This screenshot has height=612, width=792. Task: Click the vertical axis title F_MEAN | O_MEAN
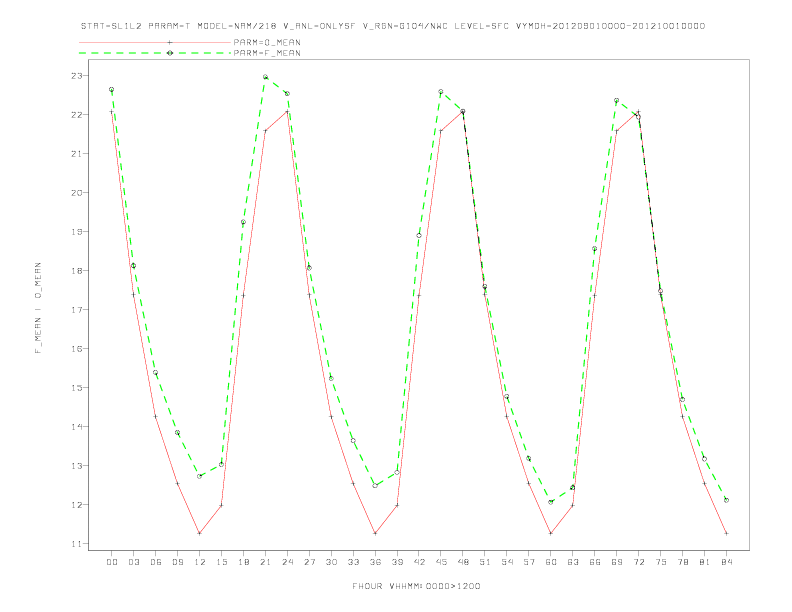click(x=38, y=308)
